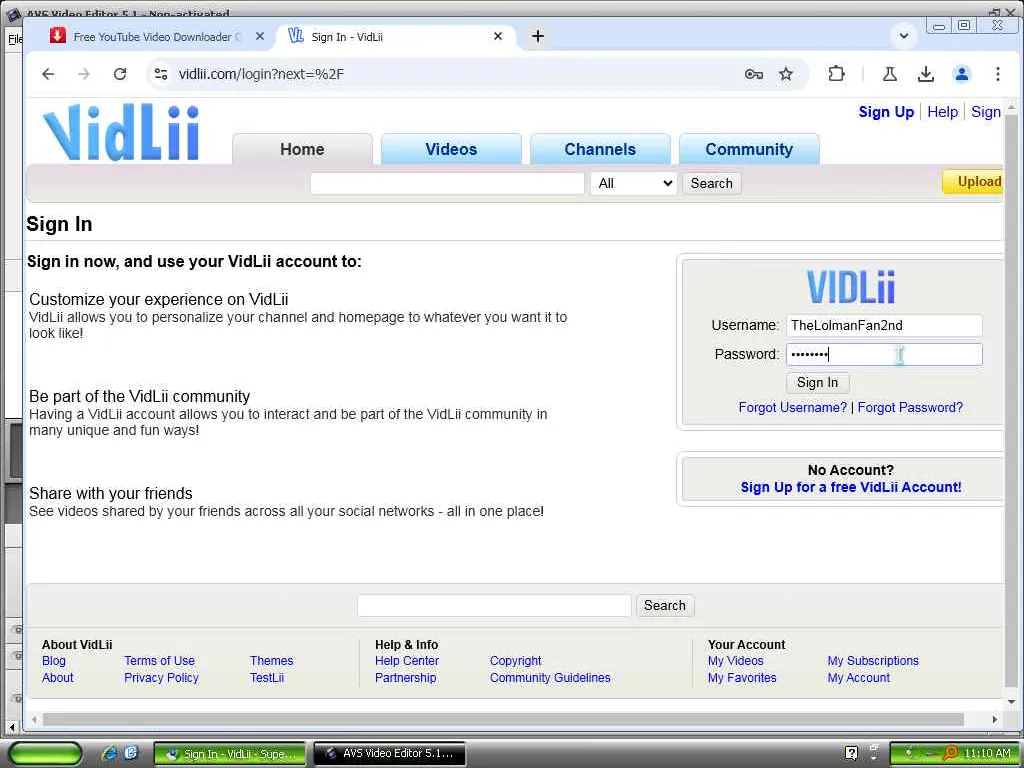Open browser downloads icon
Viewport: 1024px width, 768px height.
(x=925, y=74)
